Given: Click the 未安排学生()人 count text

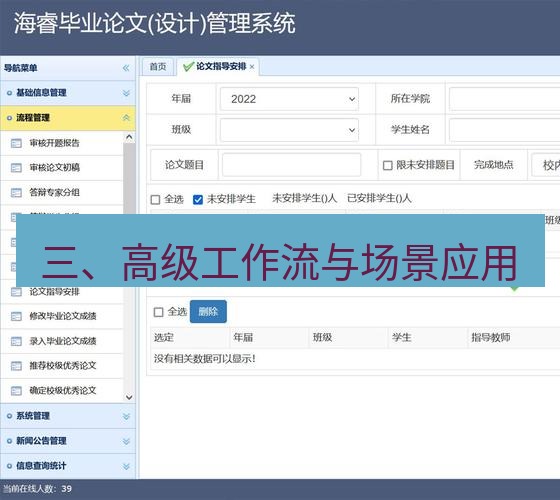Looking at the screenshot, I should click(x=304, y=198).
